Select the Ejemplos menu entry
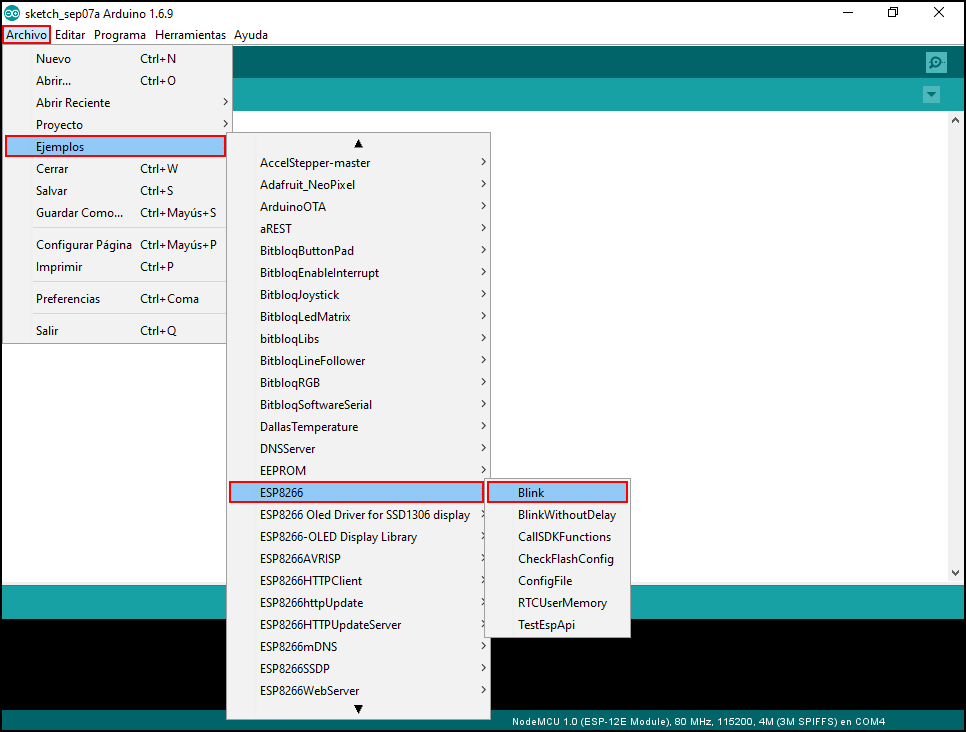Image resolution: width=966 pixels, height=732 pixels. pos(116,147)
